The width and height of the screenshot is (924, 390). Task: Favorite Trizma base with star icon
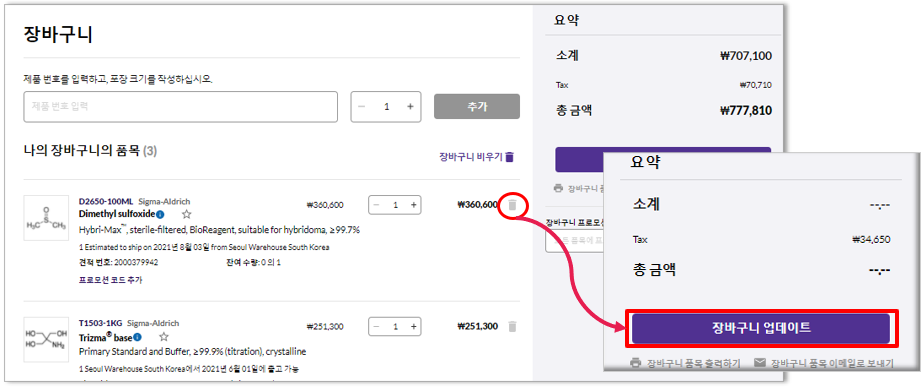click(164, 337)
